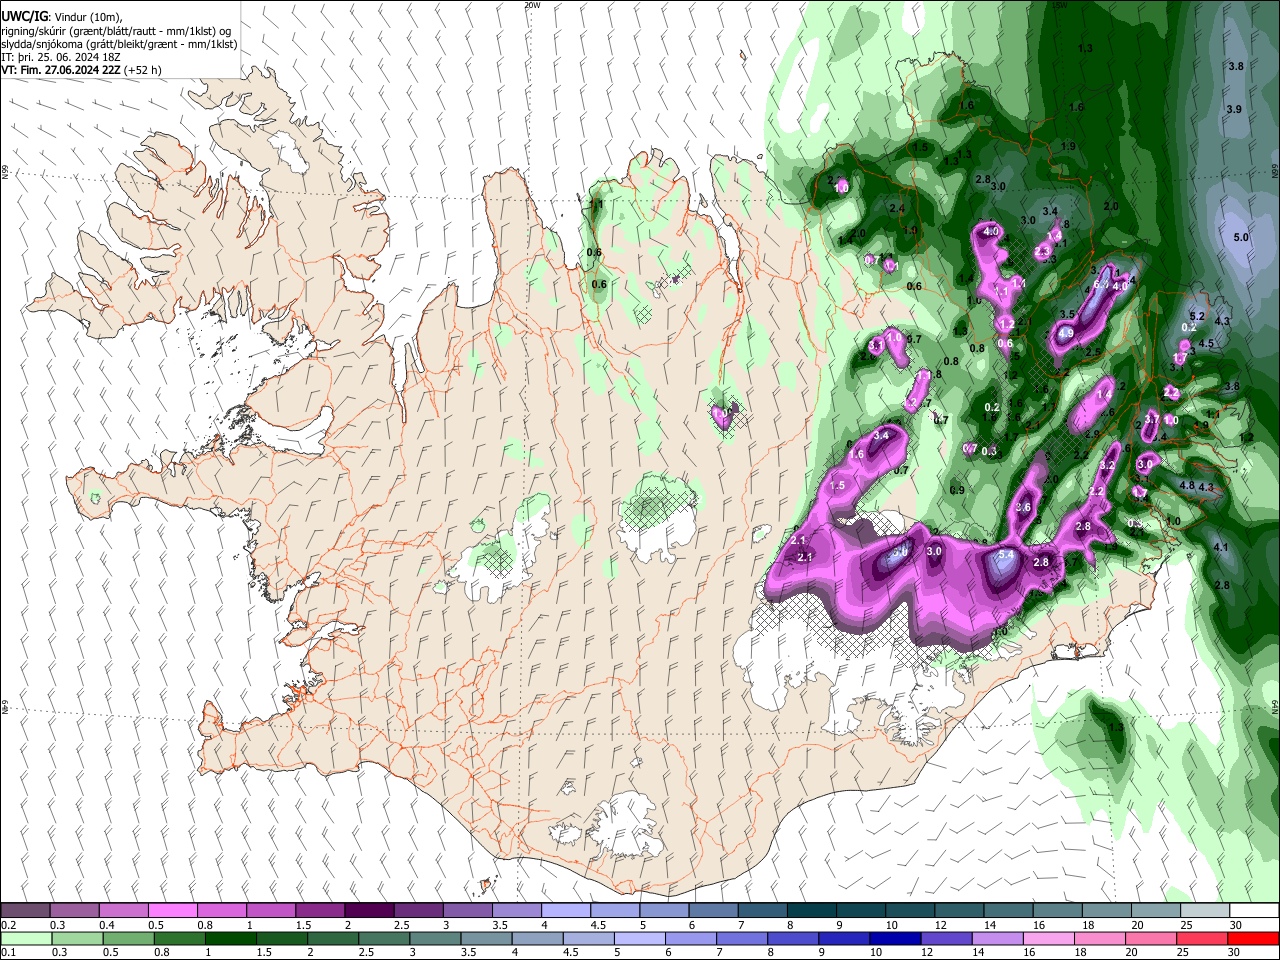Pick the white swatch after 30 in top scale
Screen dimensions: 1280x960
pos(1253,910)
